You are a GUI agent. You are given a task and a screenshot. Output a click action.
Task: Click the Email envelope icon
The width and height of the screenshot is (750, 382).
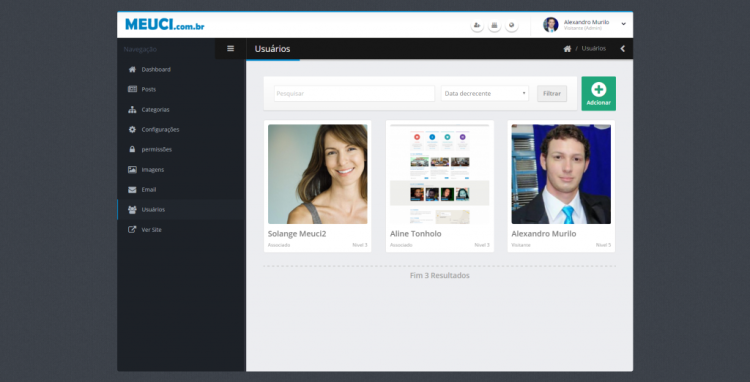tap(132, 189)
